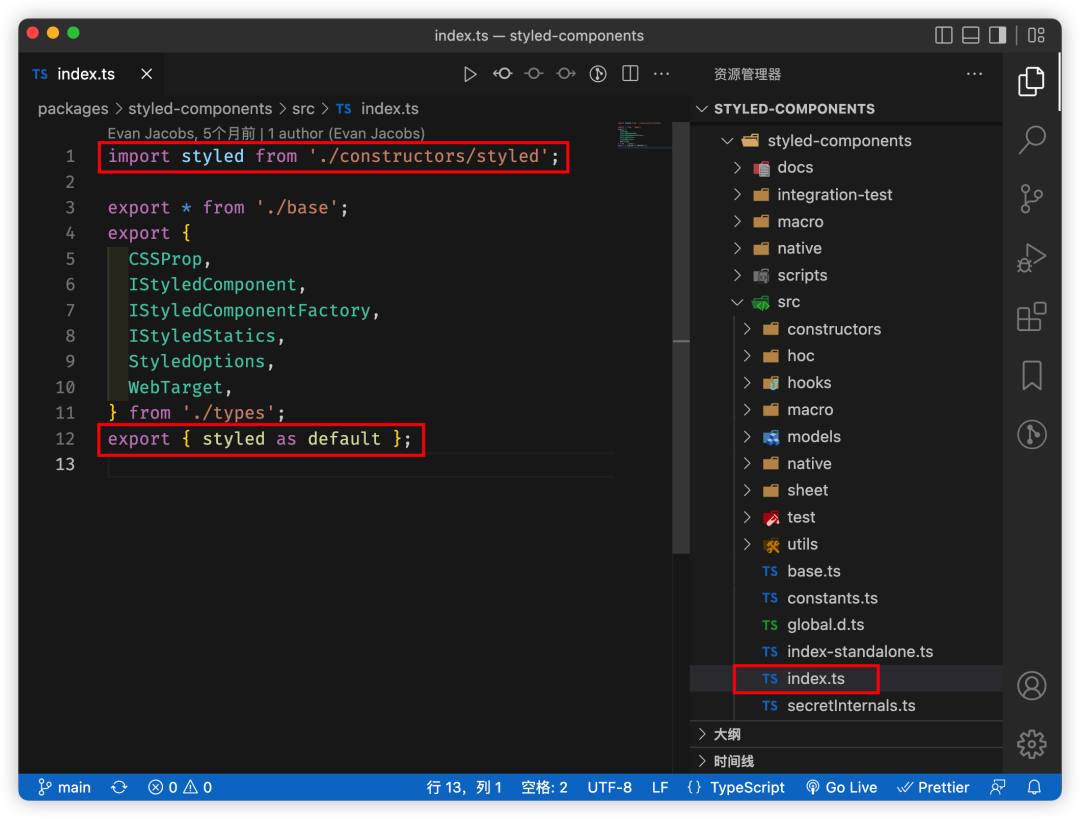Select the models folder row
1080x819 pixels.
(846, 437)
